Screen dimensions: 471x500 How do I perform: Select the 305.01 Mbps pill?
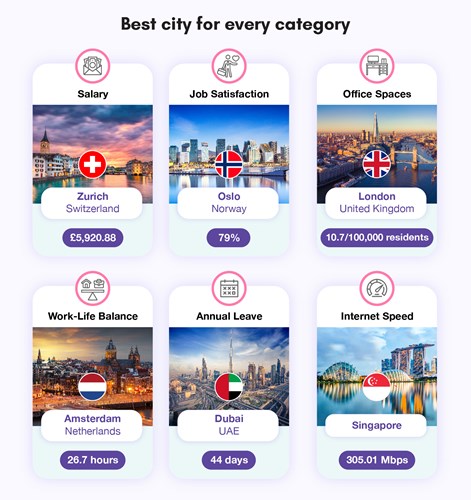pyautogui.click(x=377, y=460)
